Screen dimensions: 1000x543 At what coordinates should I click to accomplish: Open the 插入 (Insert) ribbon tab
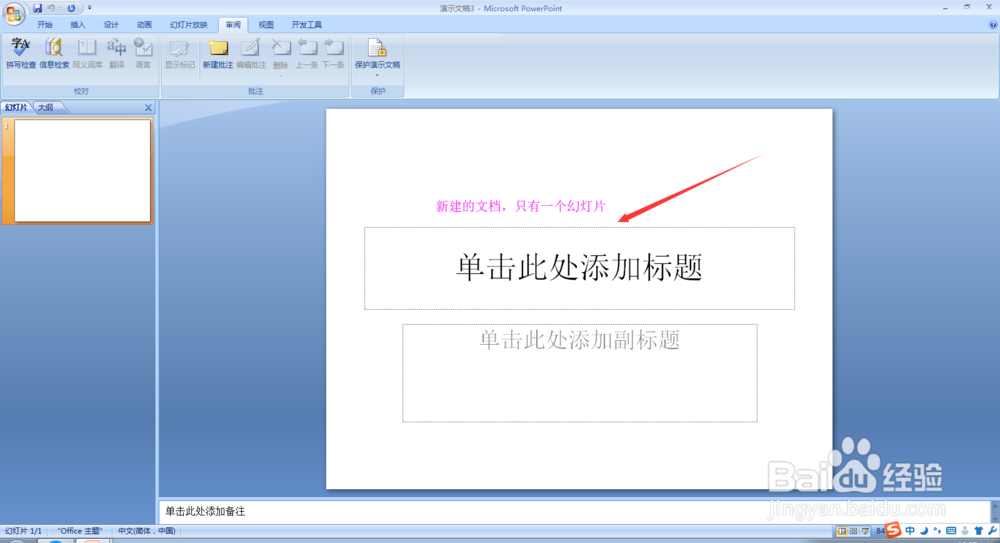[x=78, y=25]
